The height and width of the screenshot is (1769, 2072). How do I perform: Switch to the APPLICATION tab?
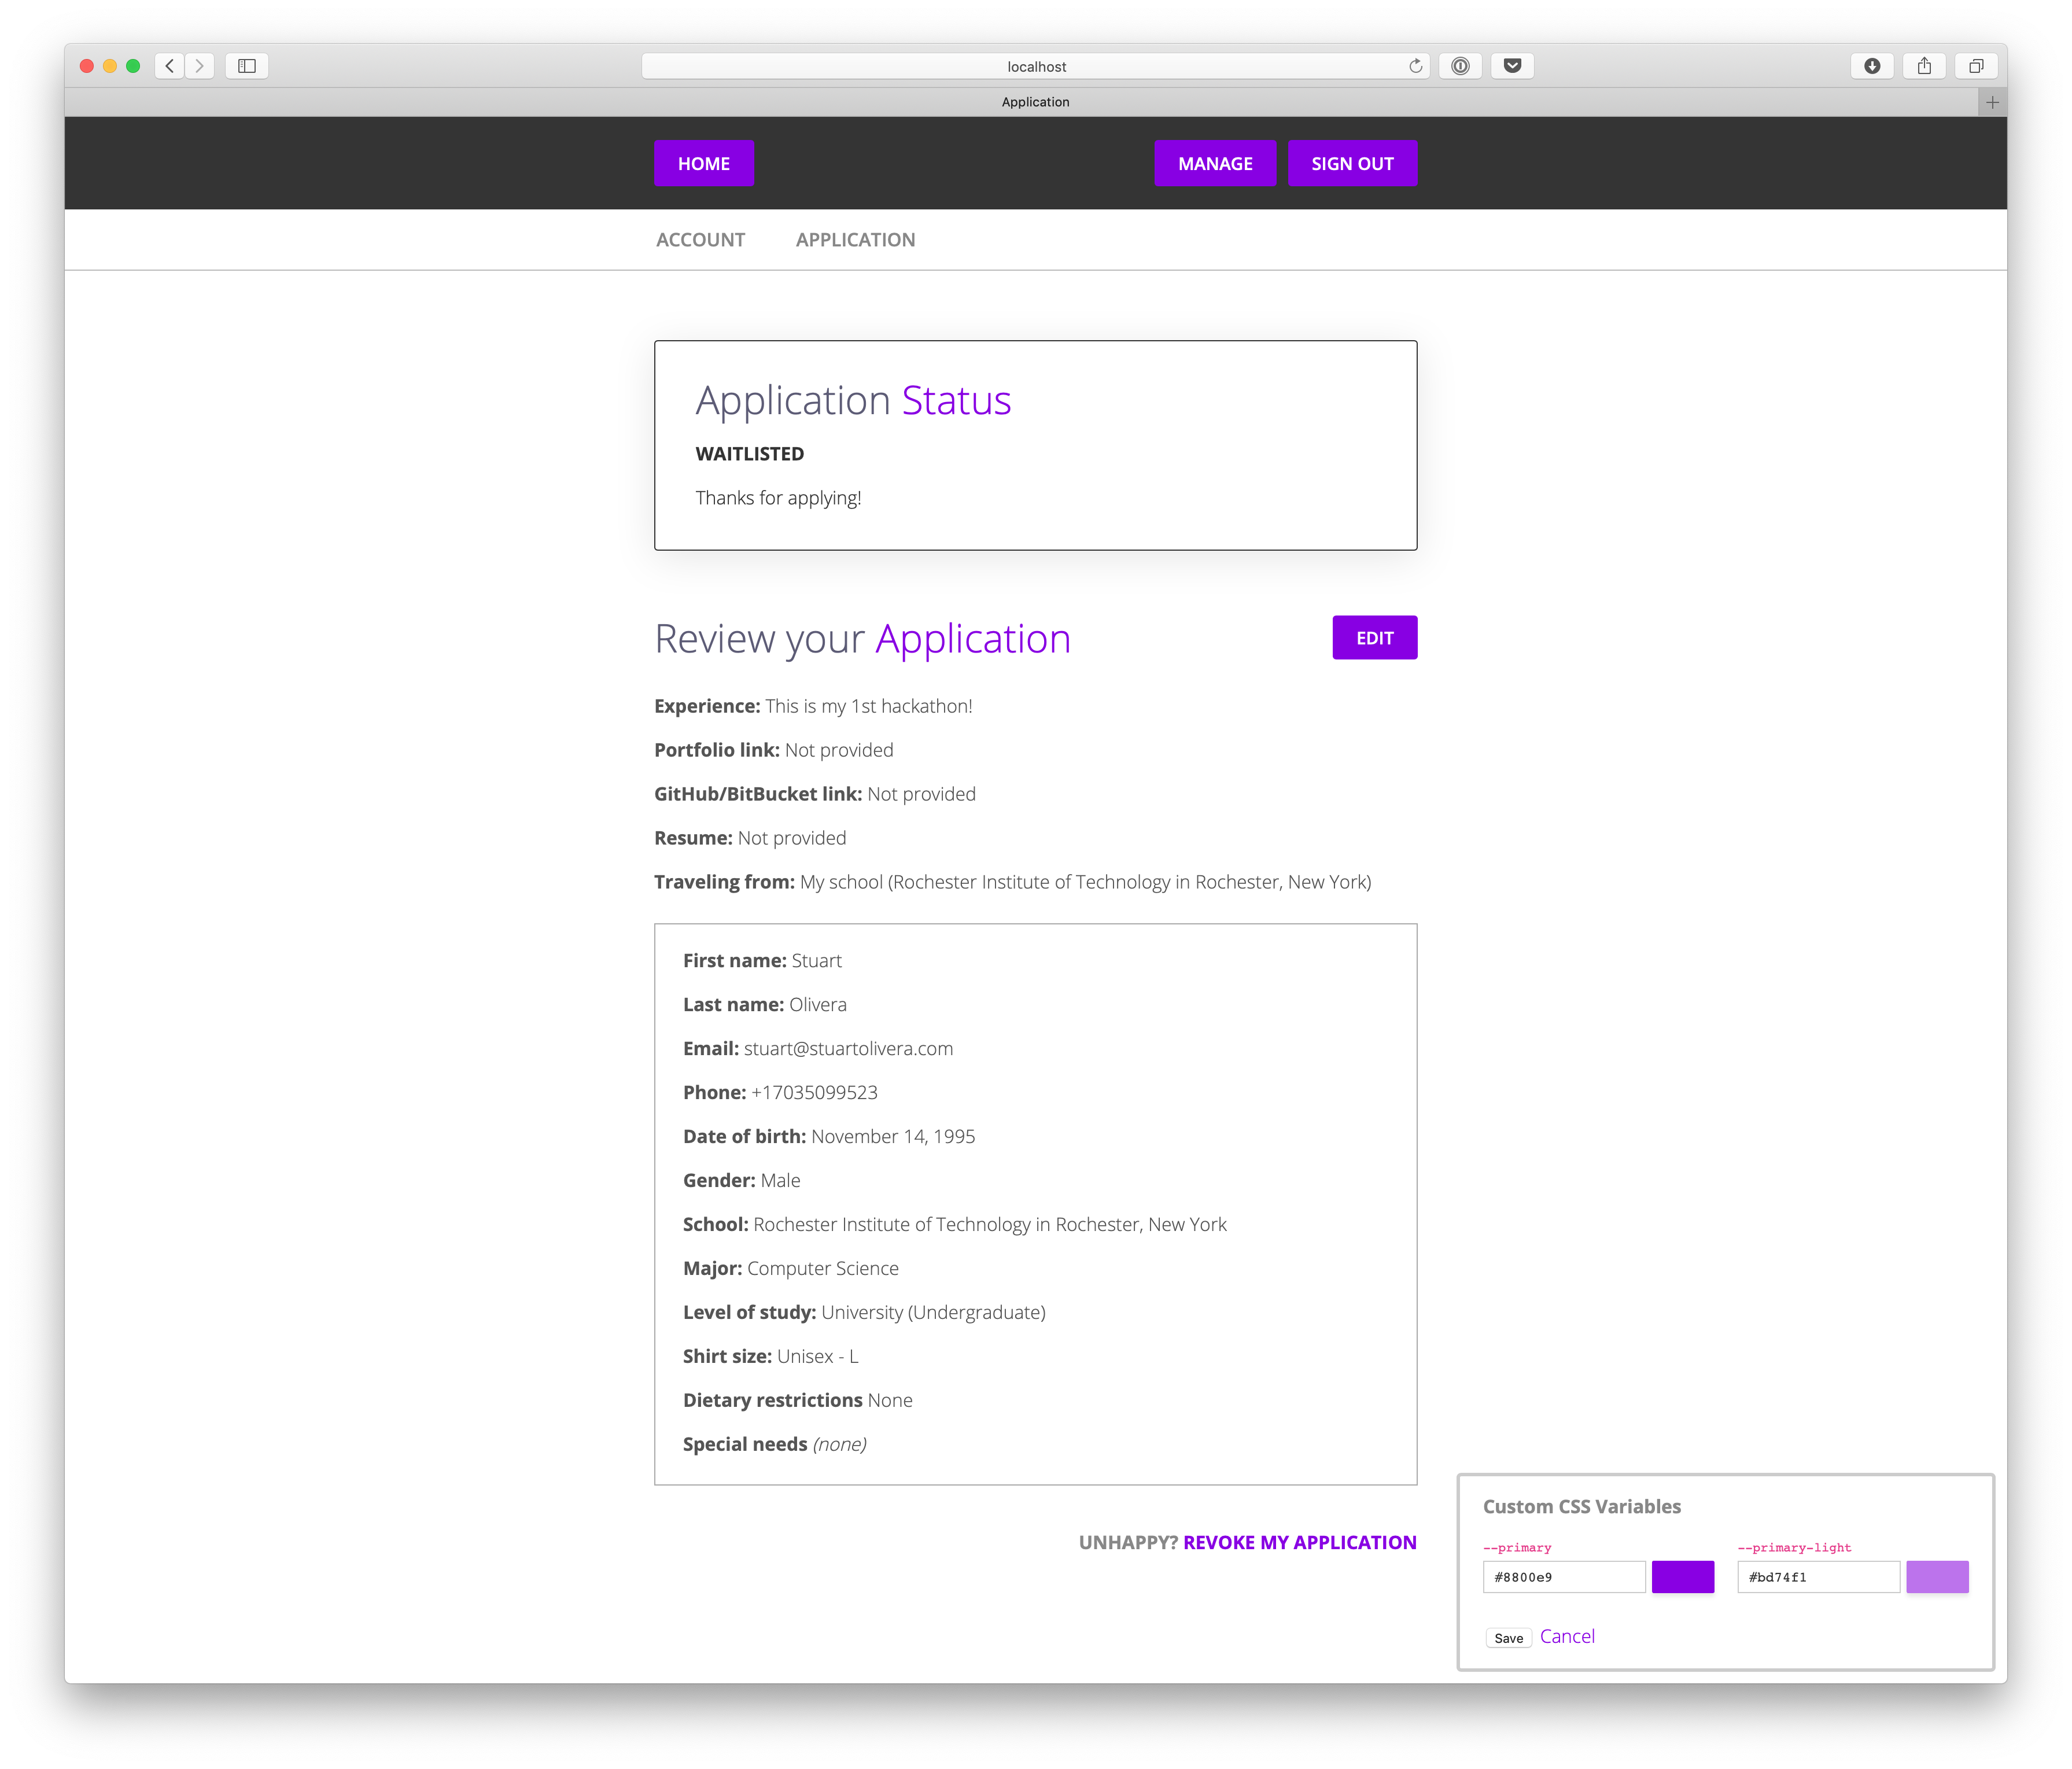855,240
